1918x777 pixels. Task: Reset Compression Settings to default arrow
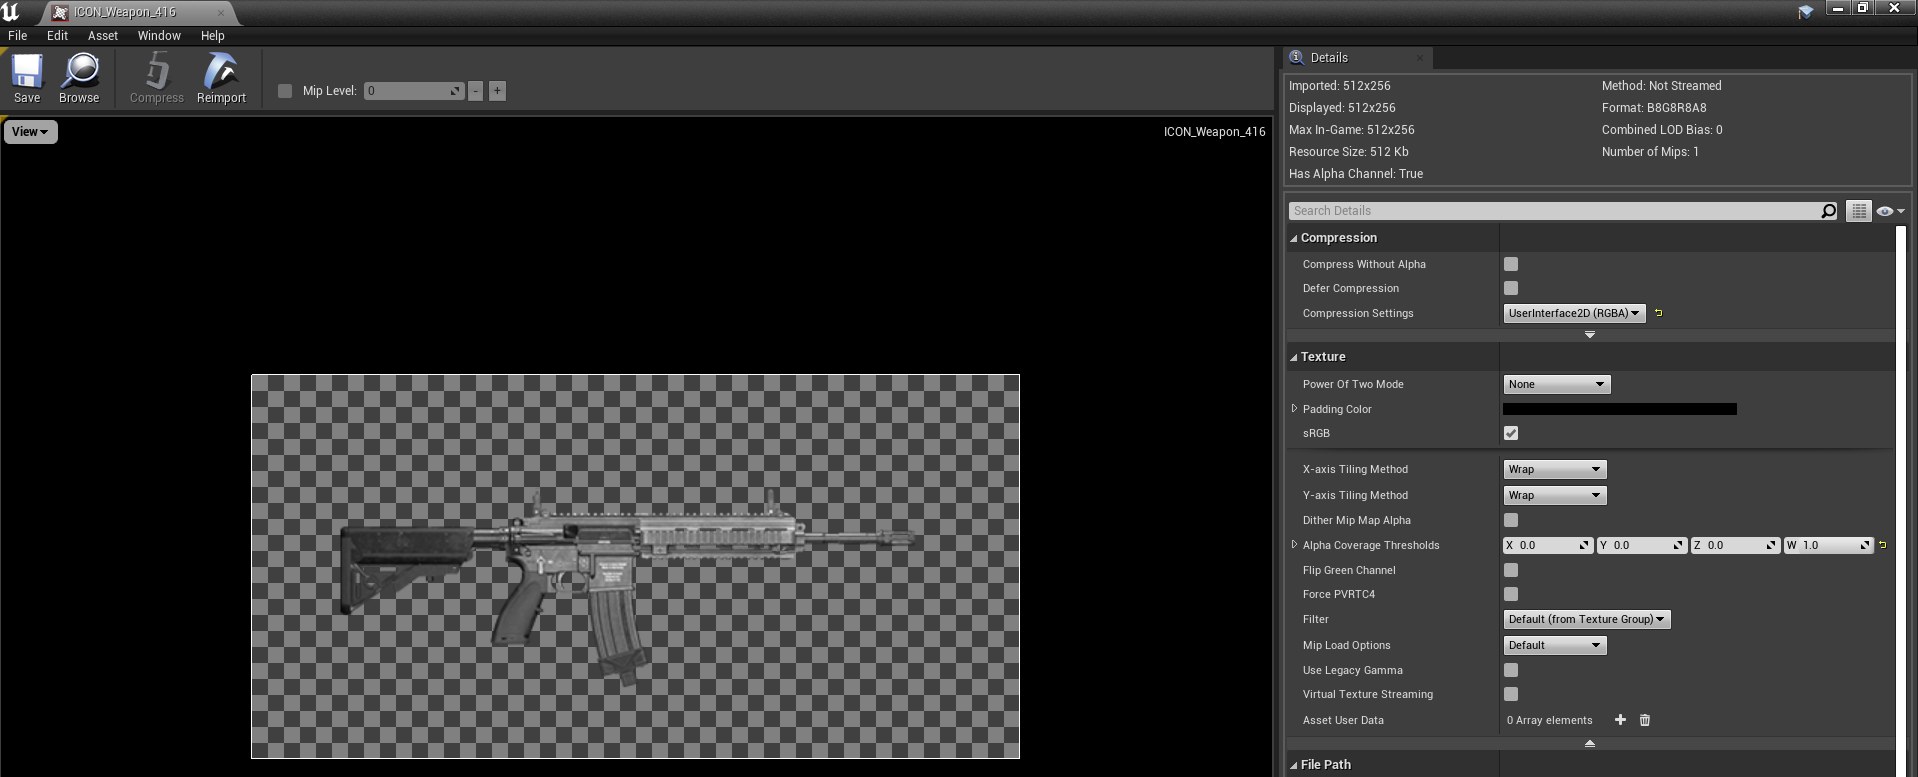pyautogui.click(x=1658, y=313)
